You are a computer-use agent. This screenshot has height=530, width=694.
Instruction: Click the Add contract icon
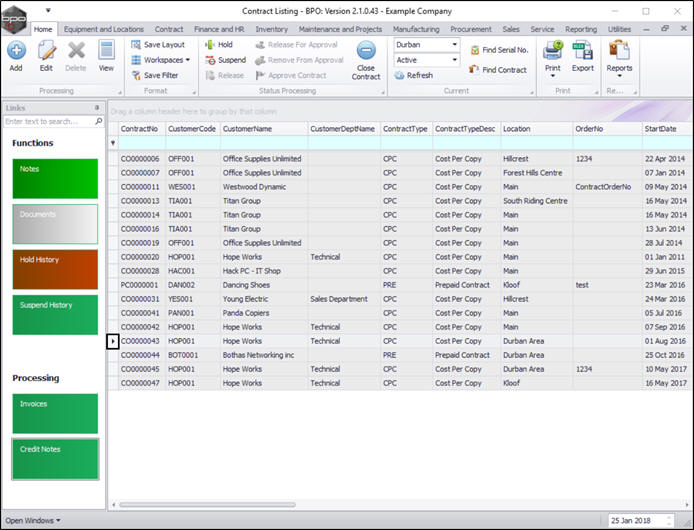click(x=16, y=52)
